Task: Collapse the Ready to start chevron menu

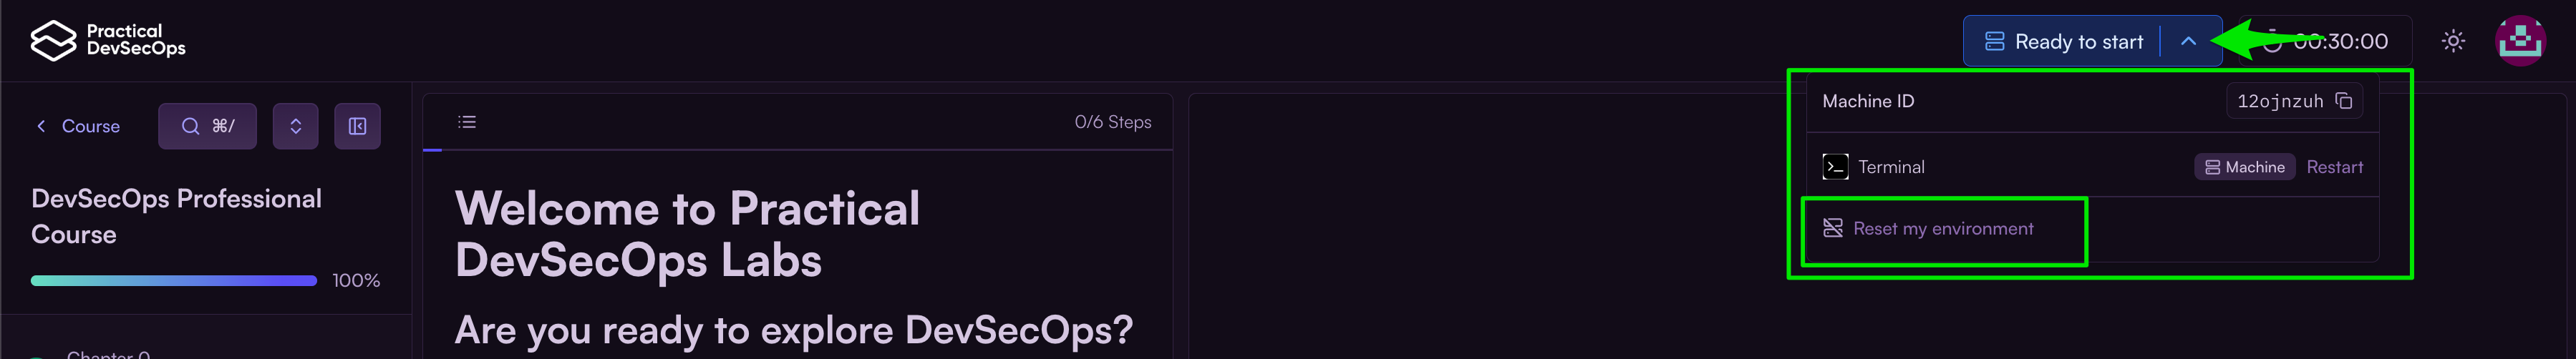Action: [2188, 41]
